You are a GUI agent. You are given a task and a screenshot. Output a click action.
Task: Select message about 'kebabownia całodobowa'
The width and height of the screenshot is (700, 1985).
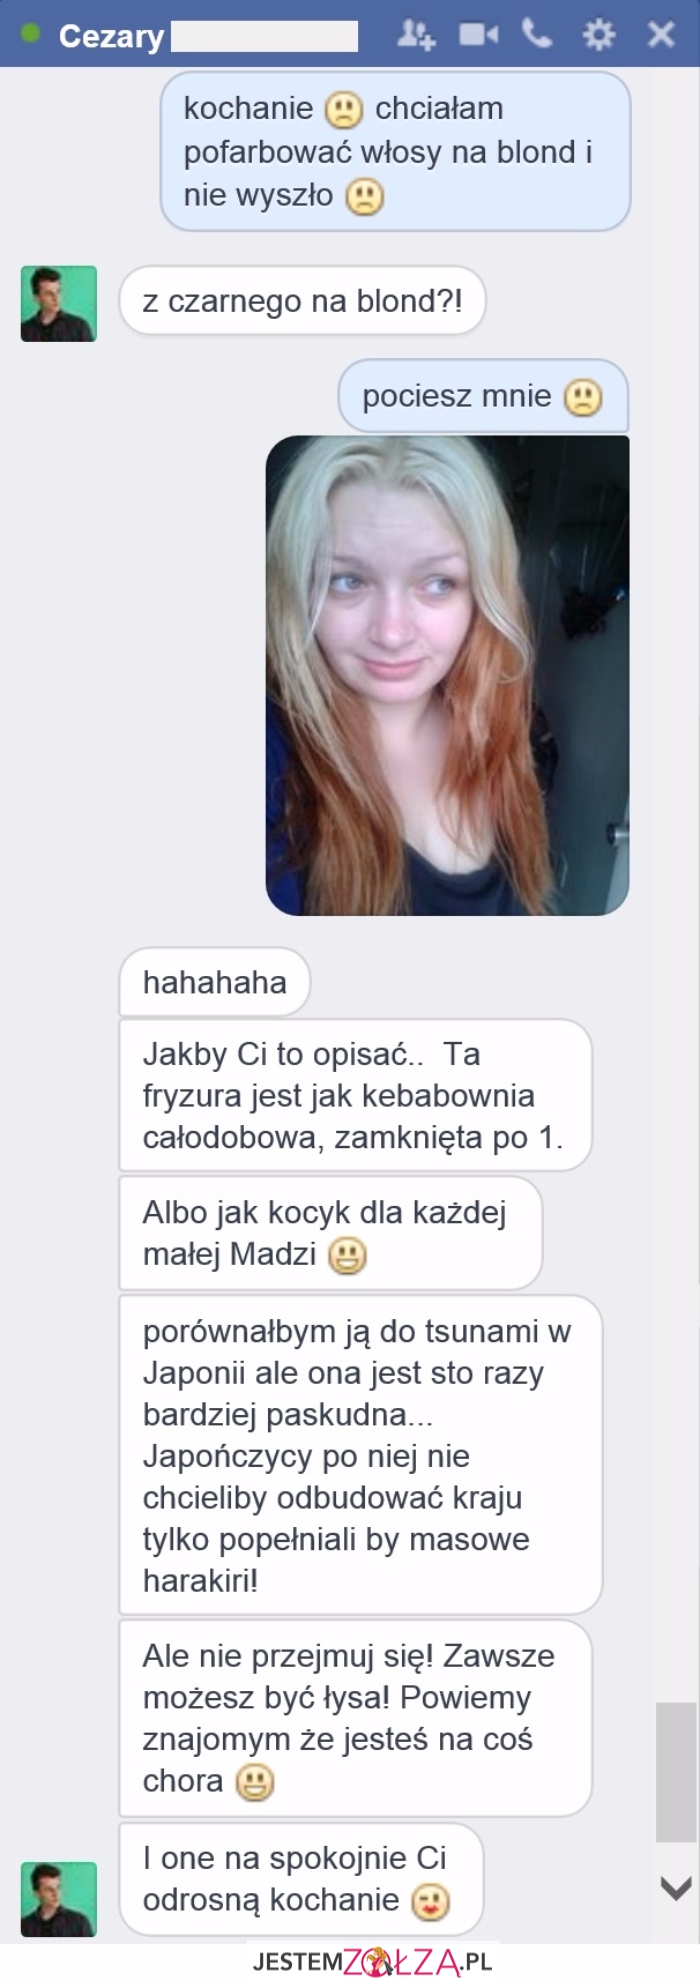[355, 1095]
